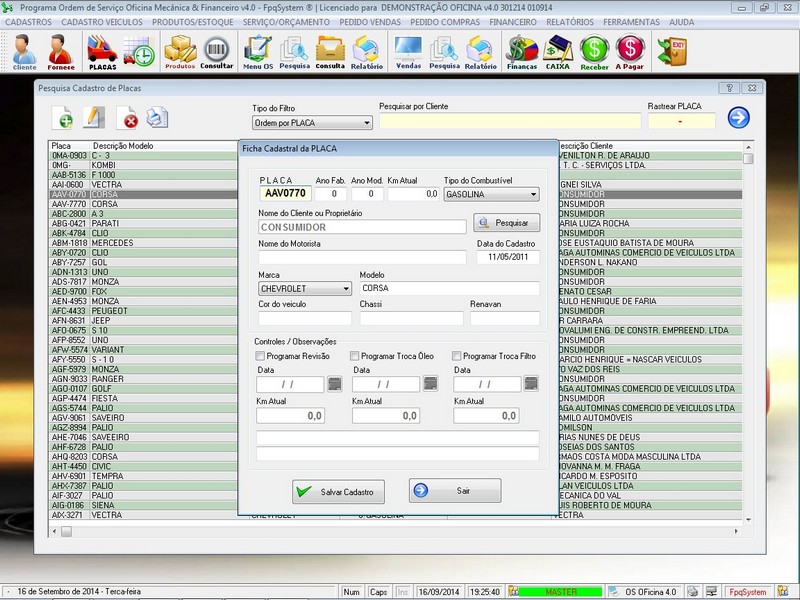Viewport: 800px width, 600px height.
Task: Open the vehicle schedule clock icon
Action: pos(139,51)
